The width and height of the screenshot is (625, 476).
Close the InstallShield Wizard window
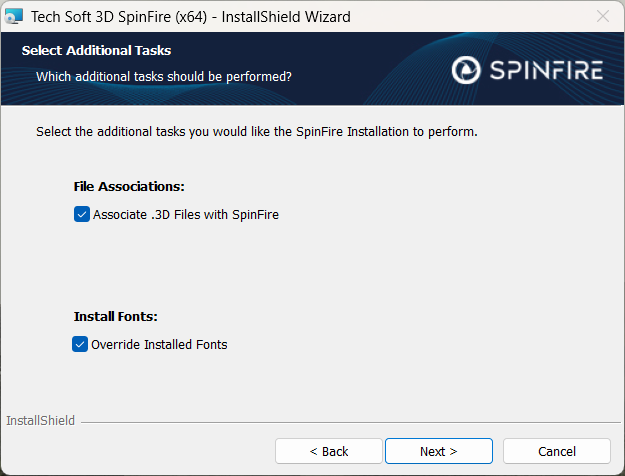pyautogui.click(x=602, y=16)
